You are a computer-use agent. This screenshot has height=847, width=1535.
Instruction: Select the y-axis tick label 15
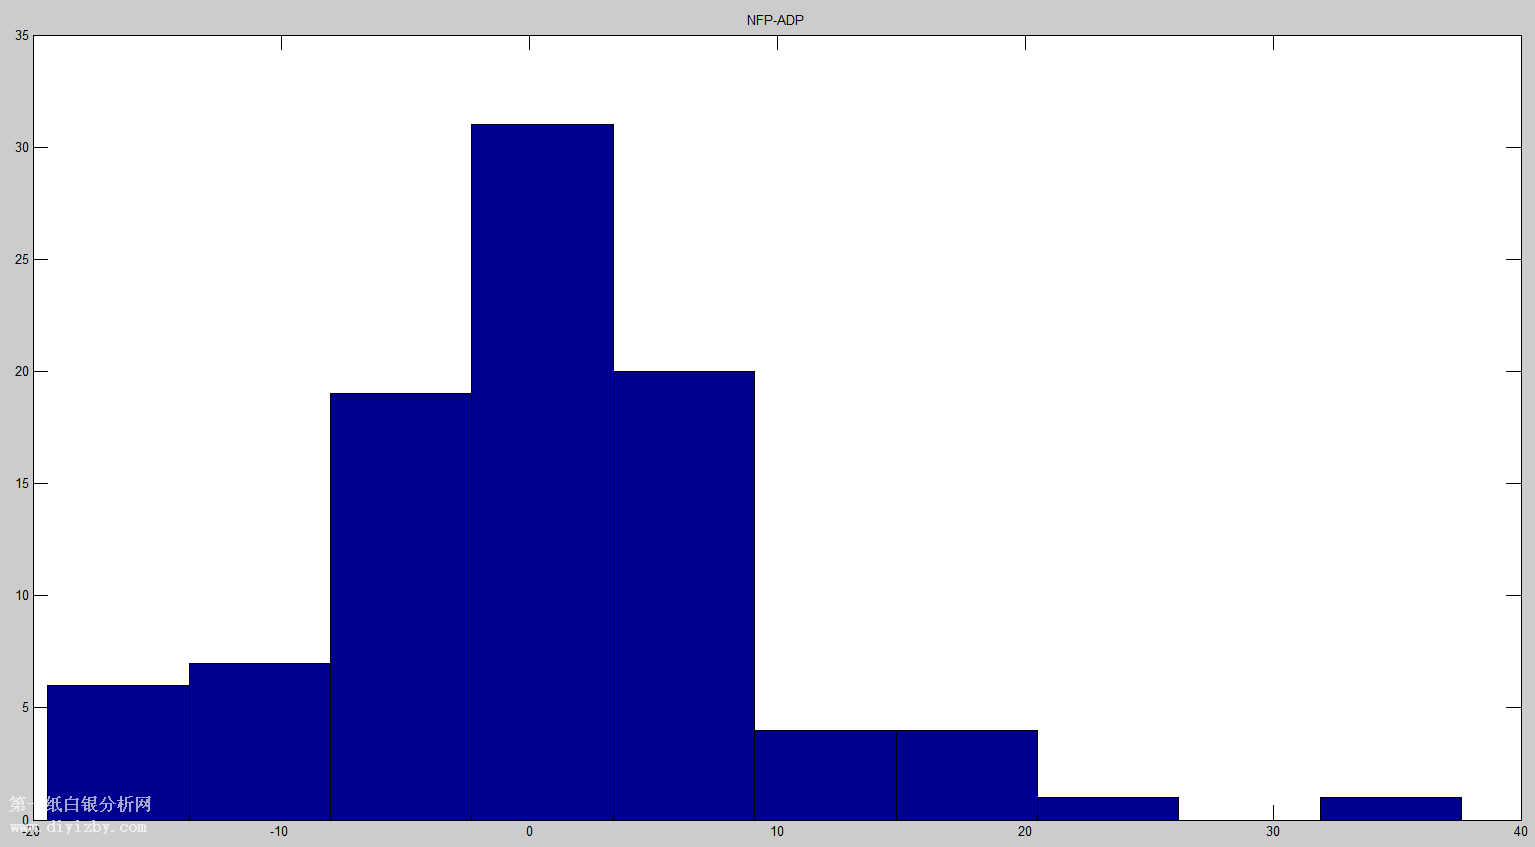pos(22,483)
